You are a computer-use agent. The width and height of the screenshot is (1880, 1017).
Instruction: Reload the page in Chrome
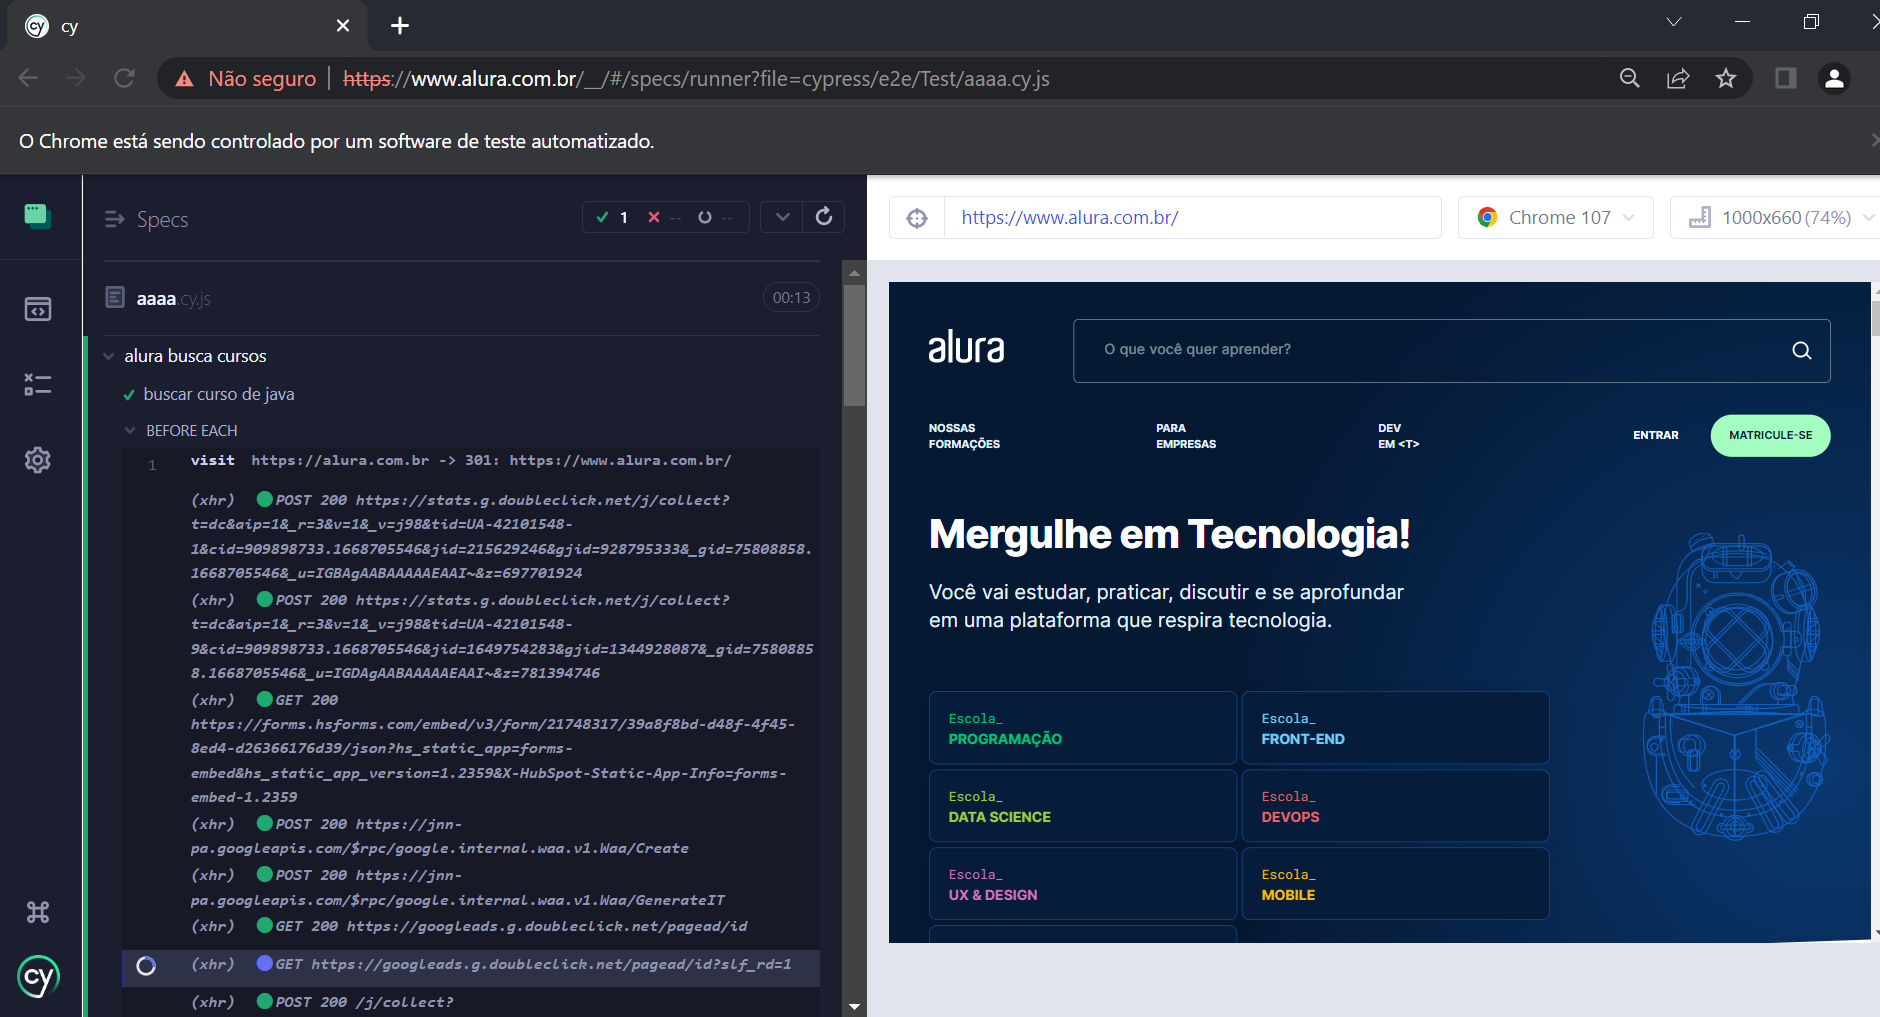point(124,78)
